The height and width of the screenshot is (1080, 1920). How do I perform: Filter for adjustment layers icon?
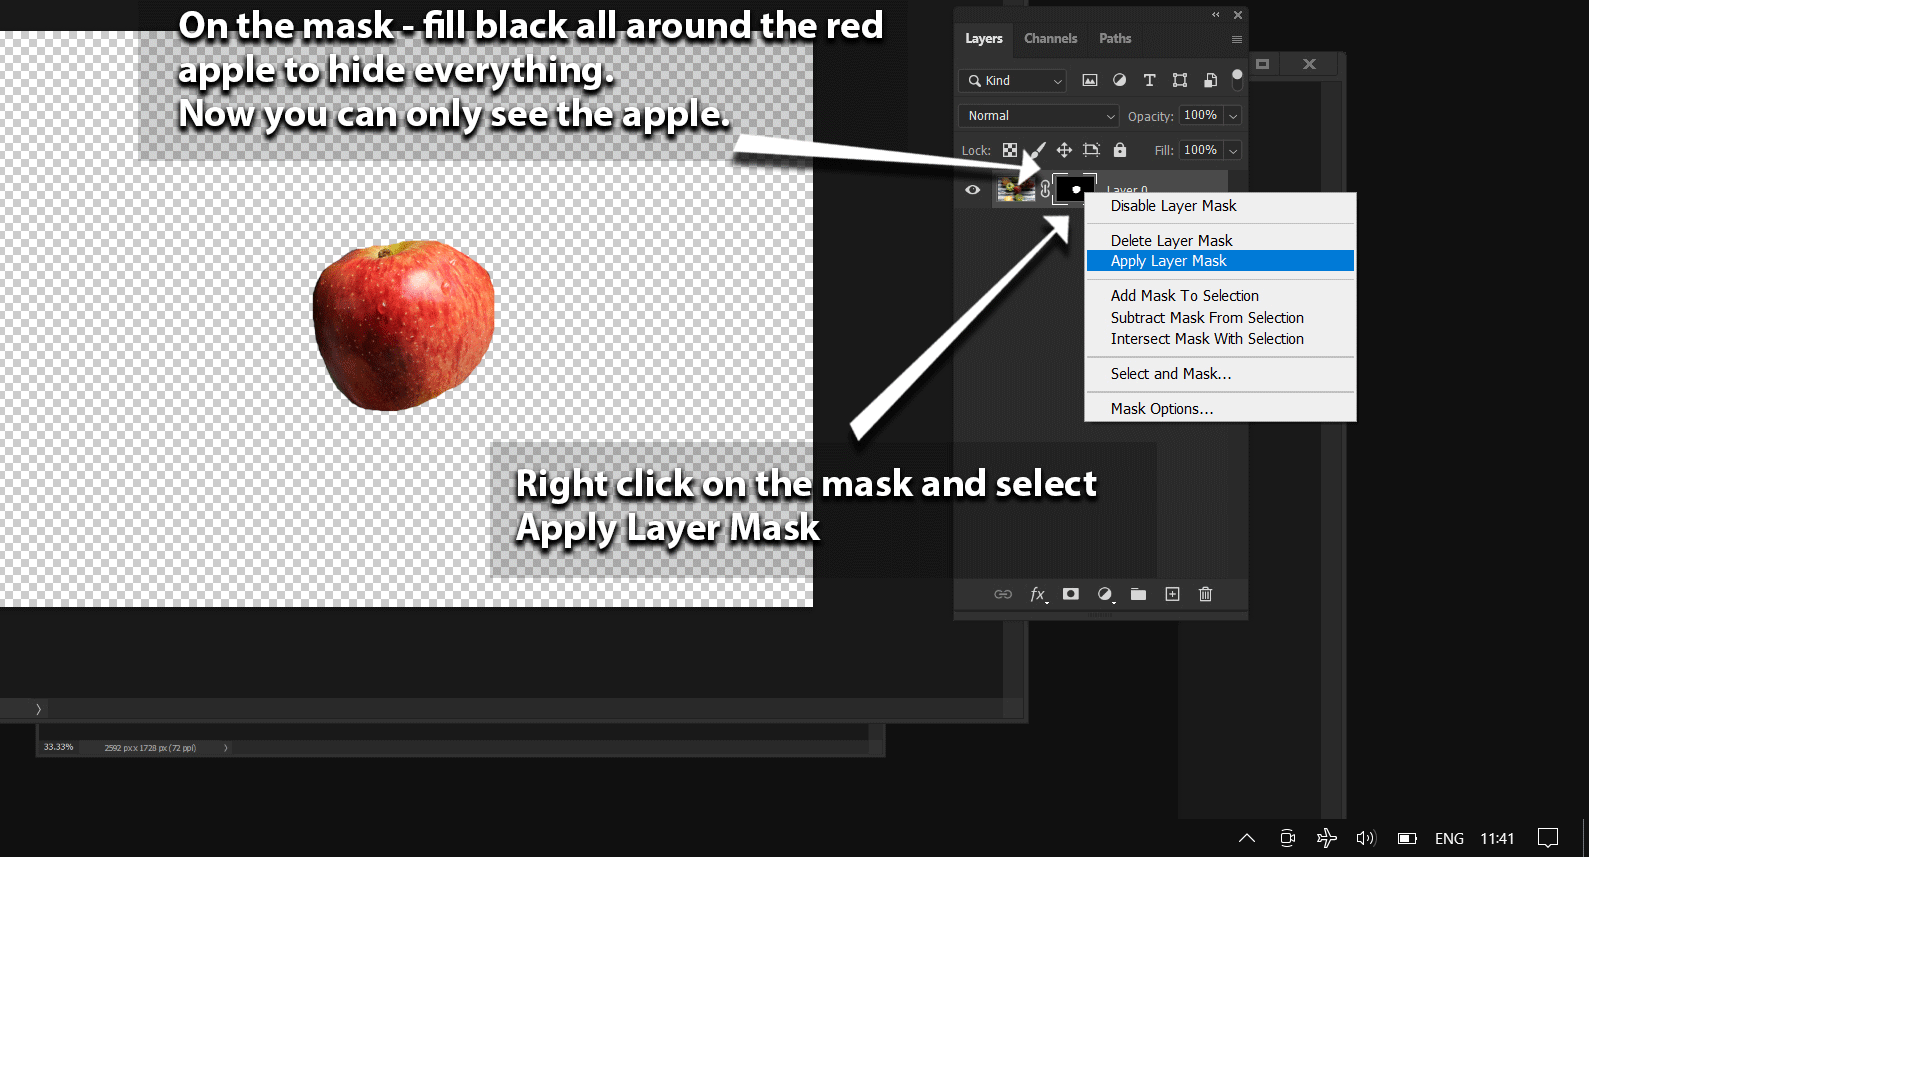pyautogui.click(x=1120, y=80)
